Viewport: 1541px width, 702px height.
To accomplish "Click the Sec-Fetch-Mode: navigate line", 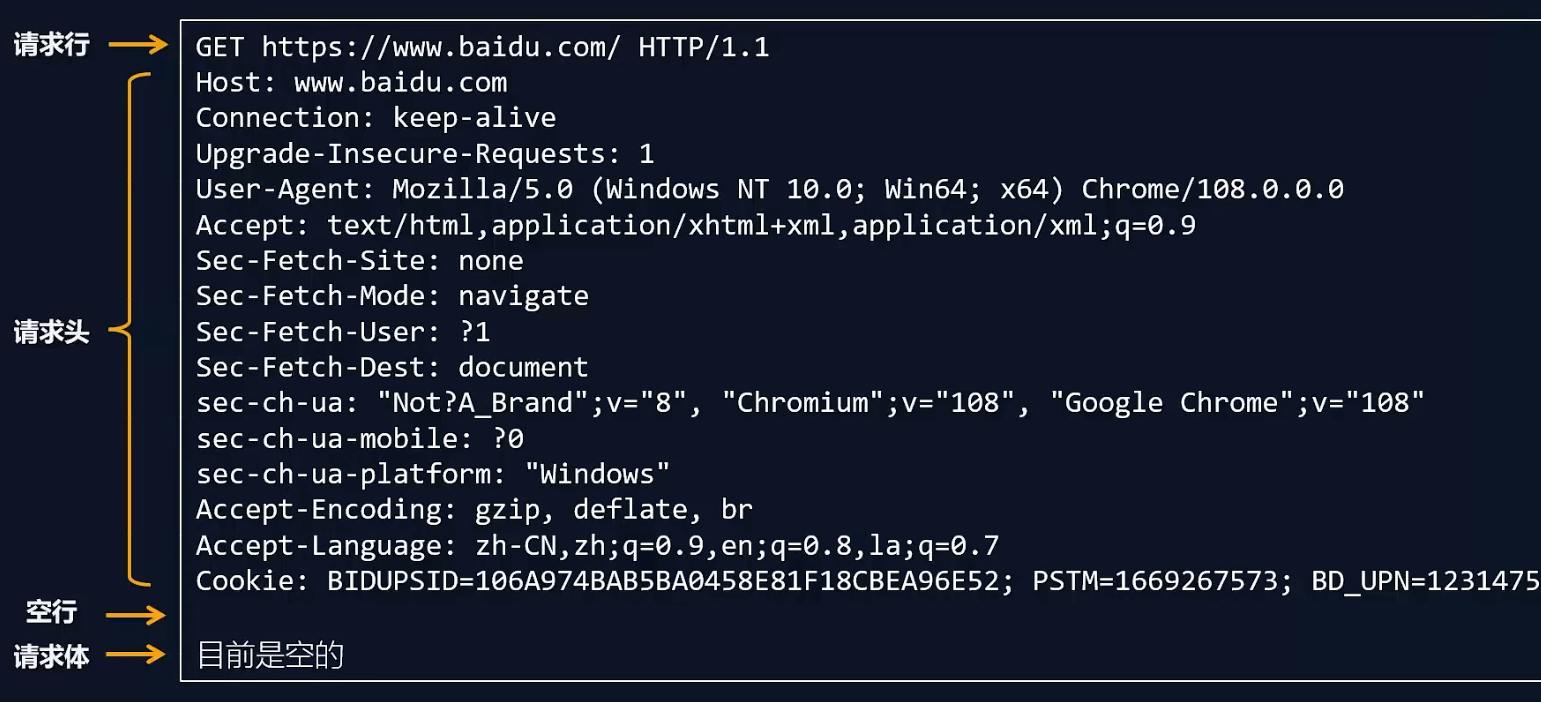I will 392,296.
